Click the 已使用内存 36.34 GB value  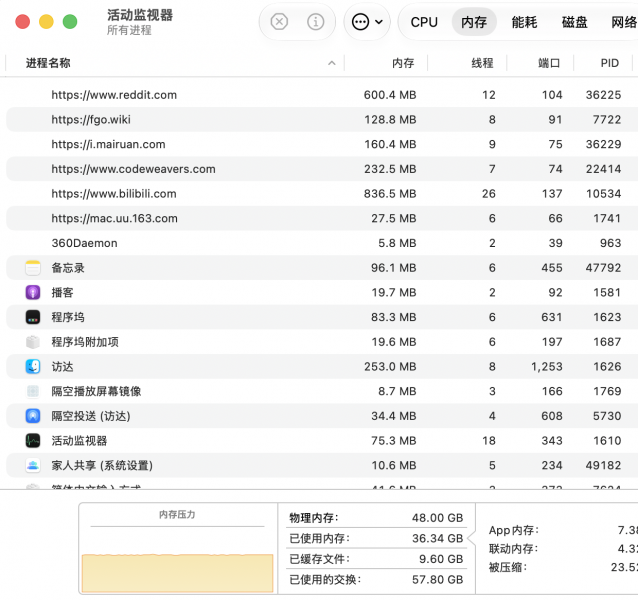[437, 539]
